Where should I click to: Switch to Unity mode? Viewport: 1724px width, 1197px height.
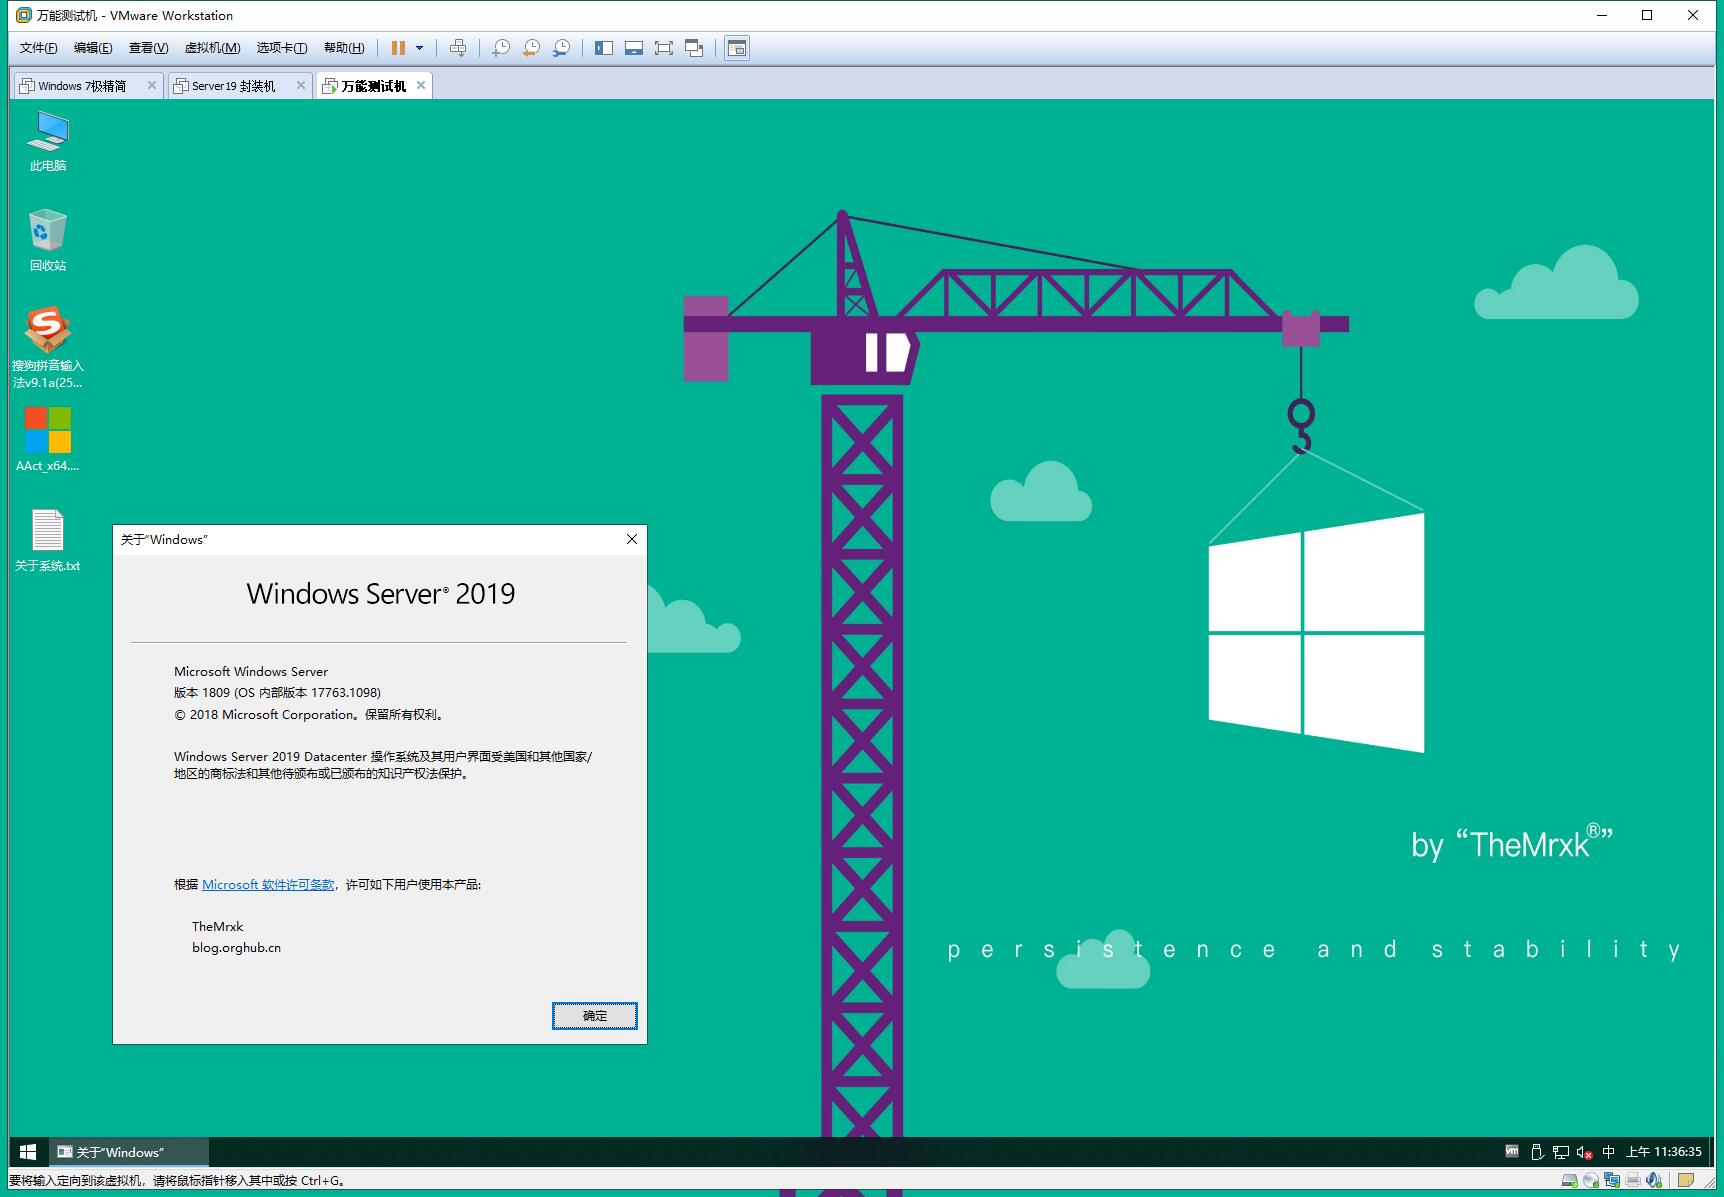click(694, 48)
